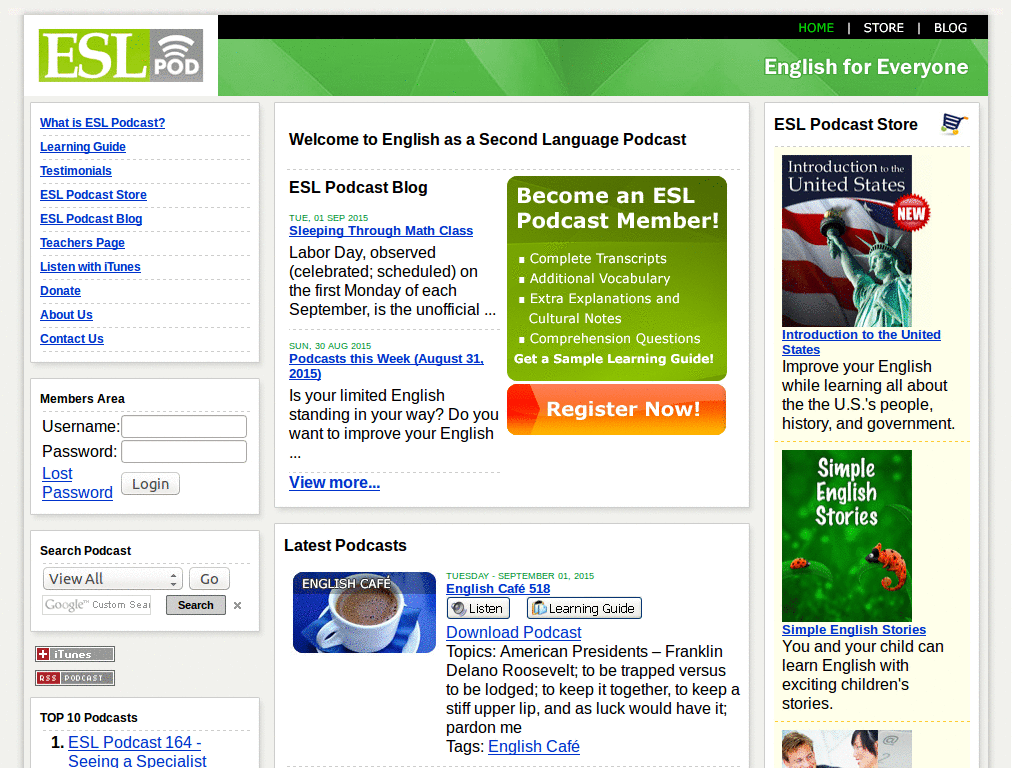The image size is (1024, 768).
Task: Open the shopping cart icon
Action: [953, 123]
